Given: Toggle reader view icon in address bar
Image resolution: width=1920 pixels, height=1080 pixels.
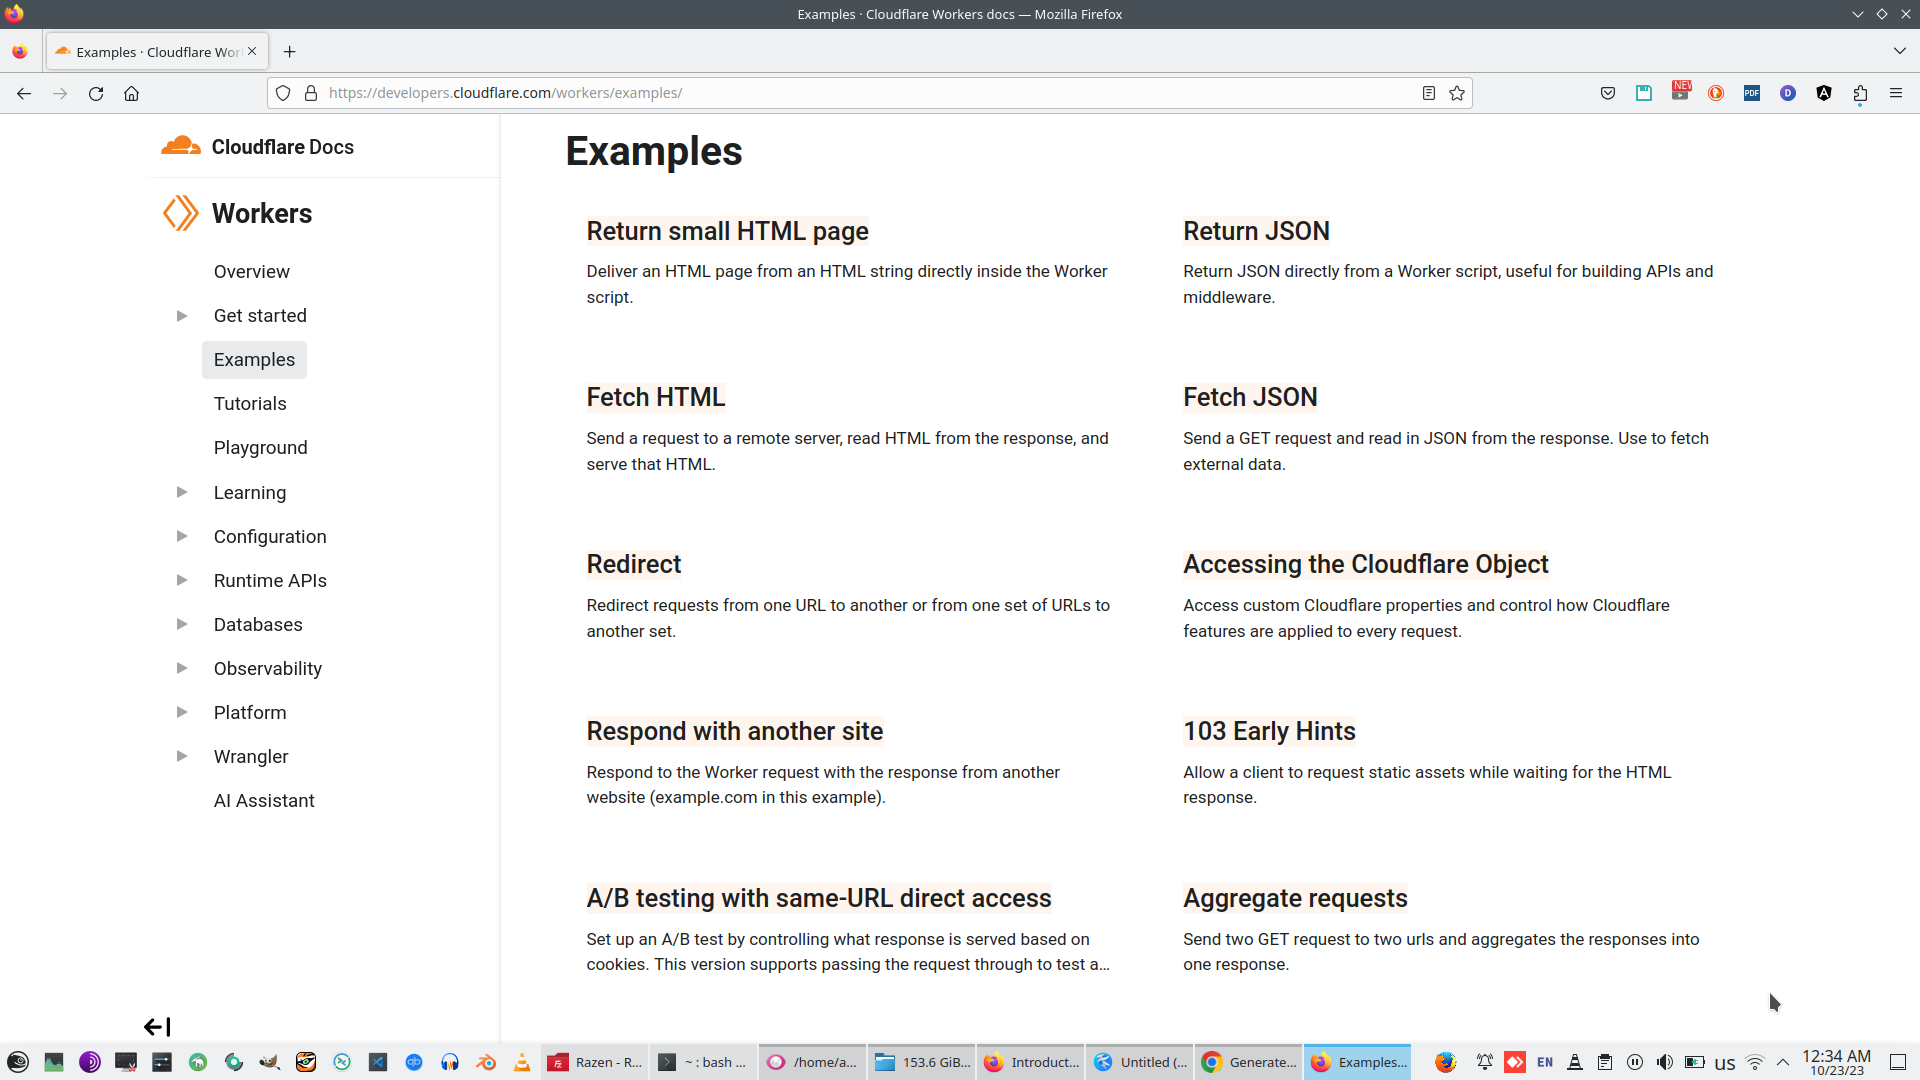Looking at the screenshot, I should (x=1429, y=93).
